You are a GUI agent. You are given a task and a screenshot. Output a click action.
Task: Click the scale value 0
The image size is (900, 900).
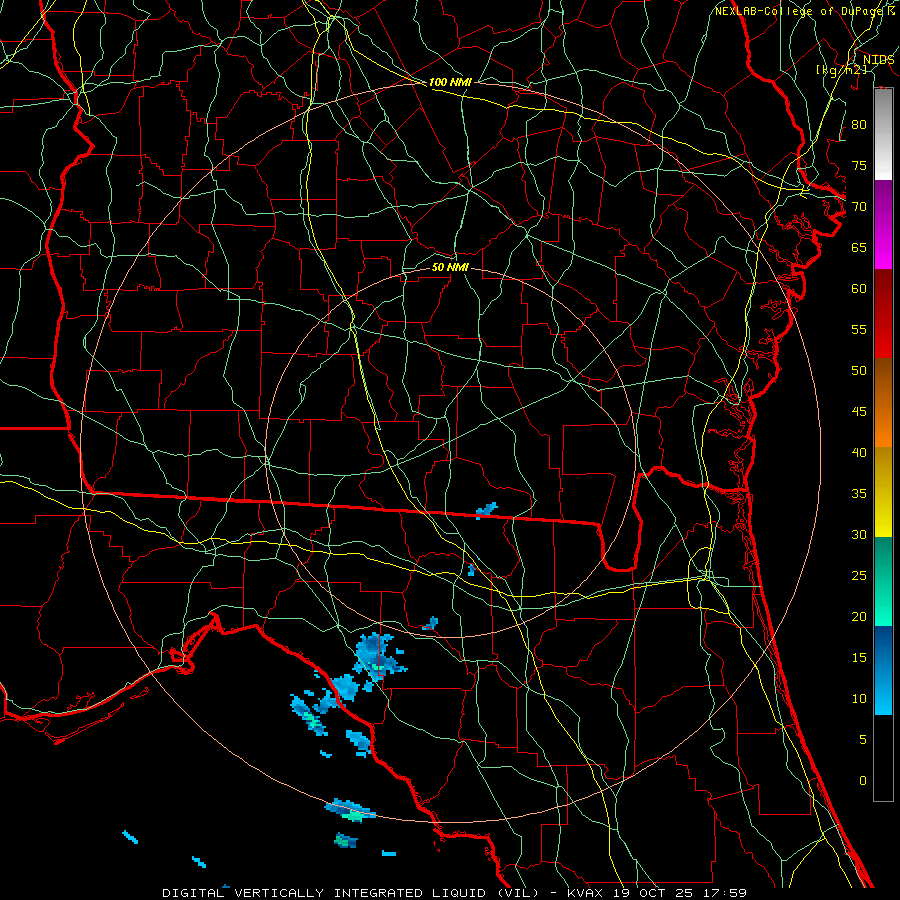tap(863, 781)
